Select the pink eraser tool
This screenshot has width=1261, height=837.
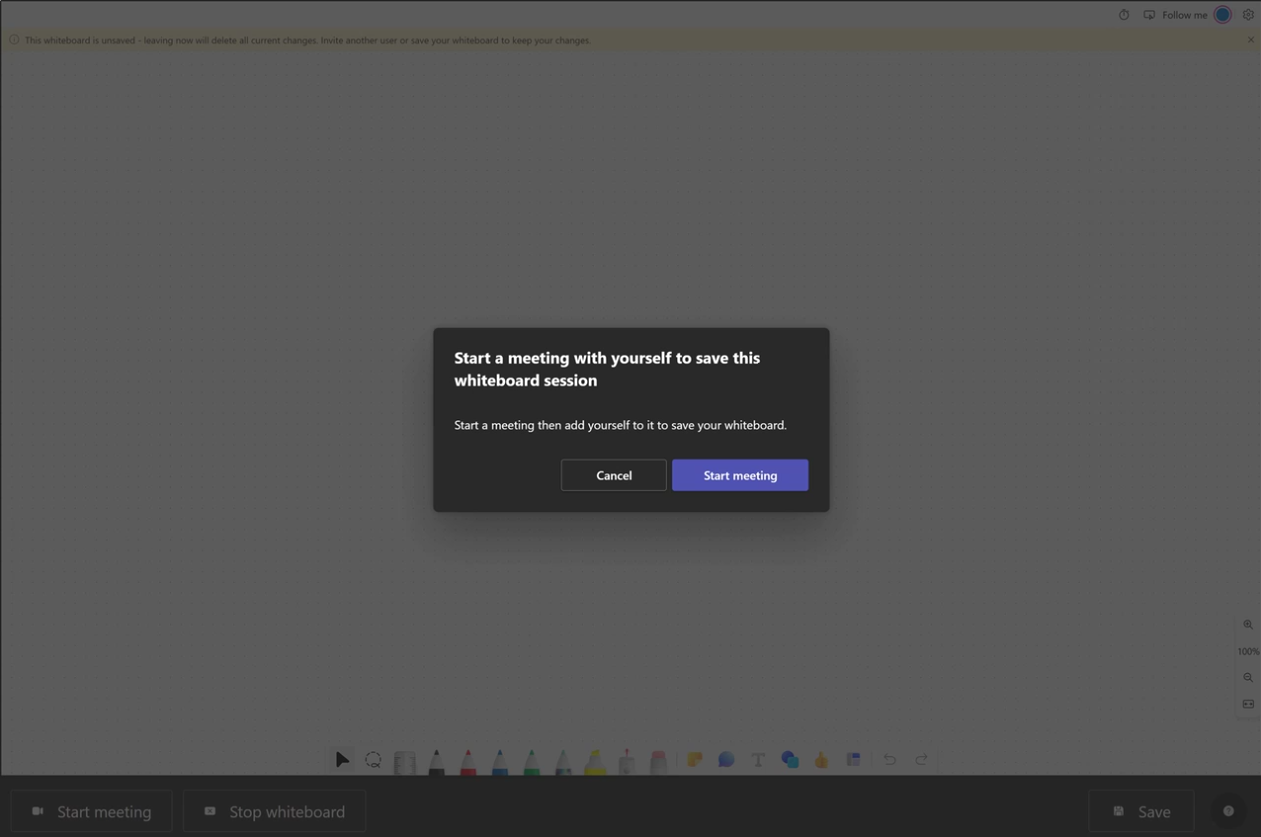tap(658, 762)
